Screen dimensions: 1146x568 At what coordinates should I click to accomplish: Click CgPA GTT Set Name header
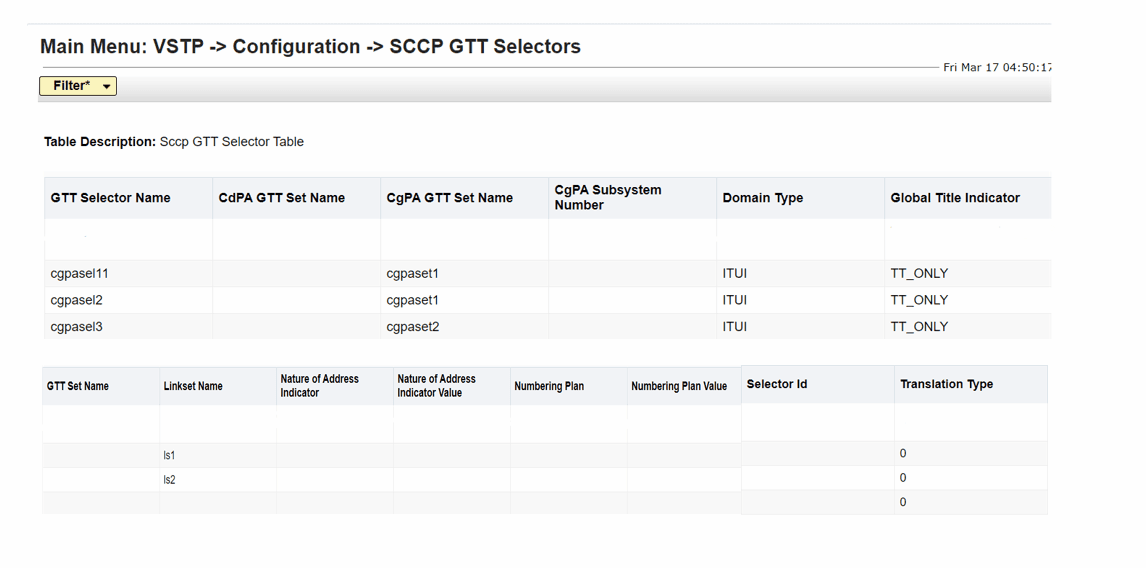pos(449,198)
